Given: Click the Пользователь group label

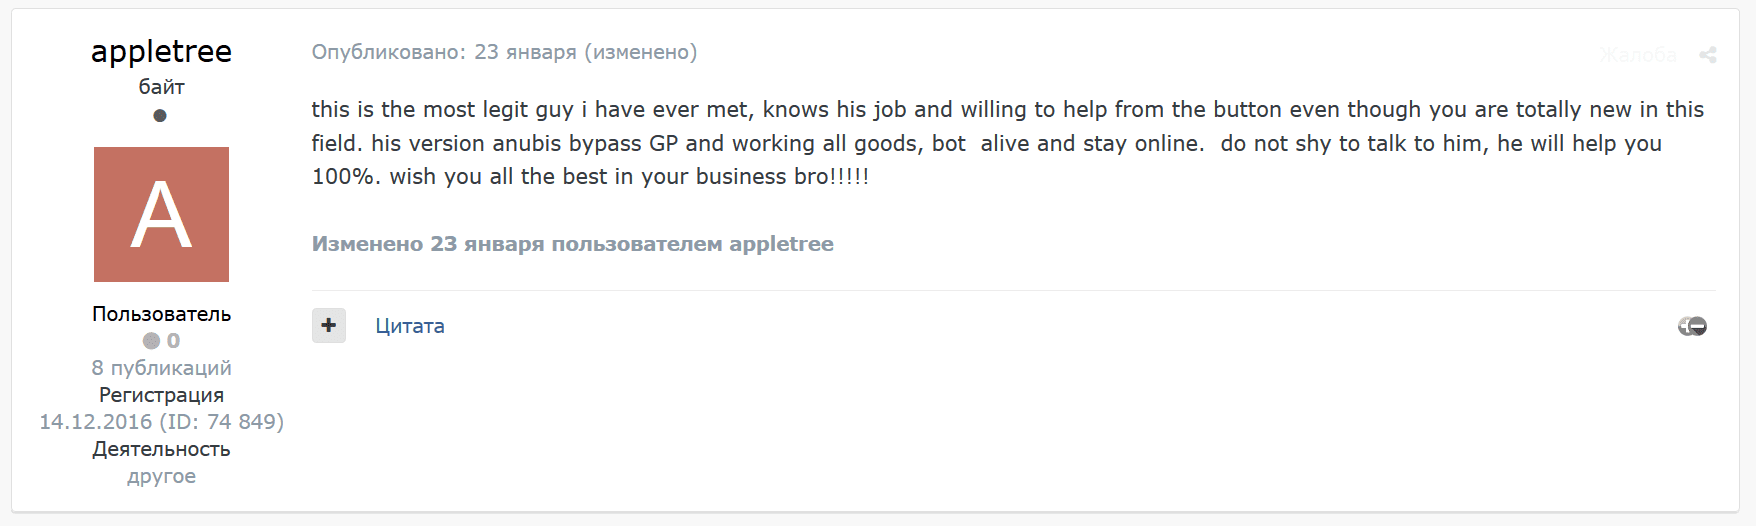Looking at the screenshot, I should 161,314.
